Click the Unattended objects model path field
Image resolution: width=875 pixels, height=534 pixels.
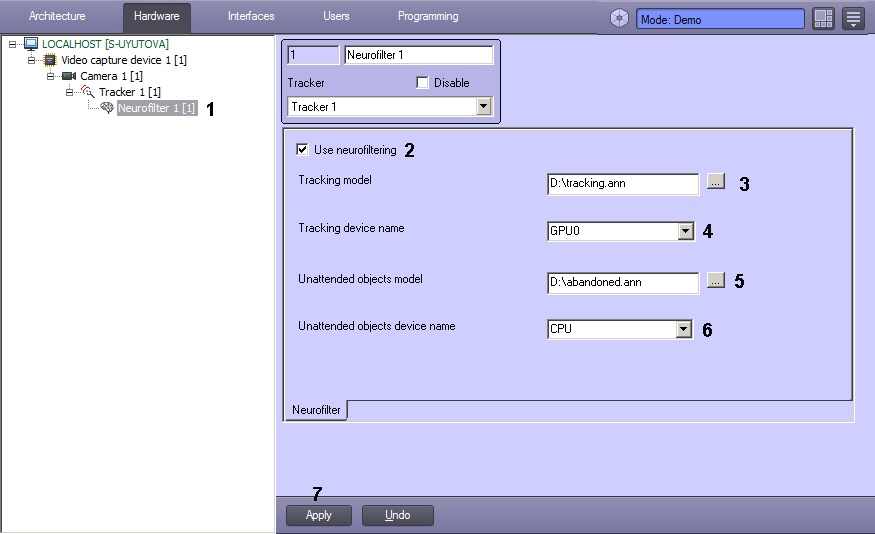point(623,282)
